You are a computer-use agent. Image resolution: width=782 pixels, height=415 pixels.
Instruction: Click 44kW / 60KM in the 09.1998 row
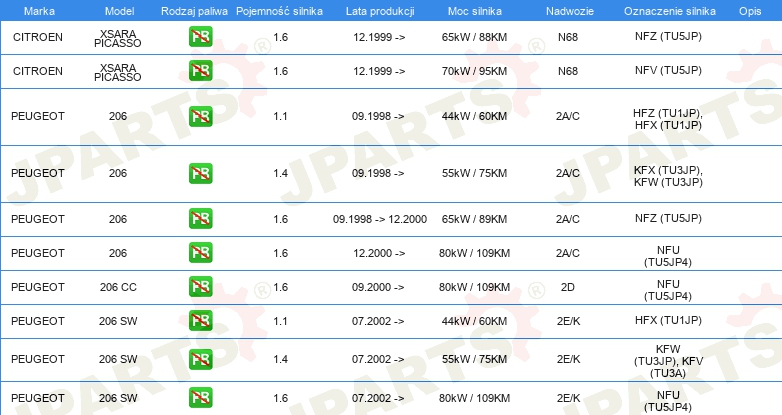click(474, 116)
